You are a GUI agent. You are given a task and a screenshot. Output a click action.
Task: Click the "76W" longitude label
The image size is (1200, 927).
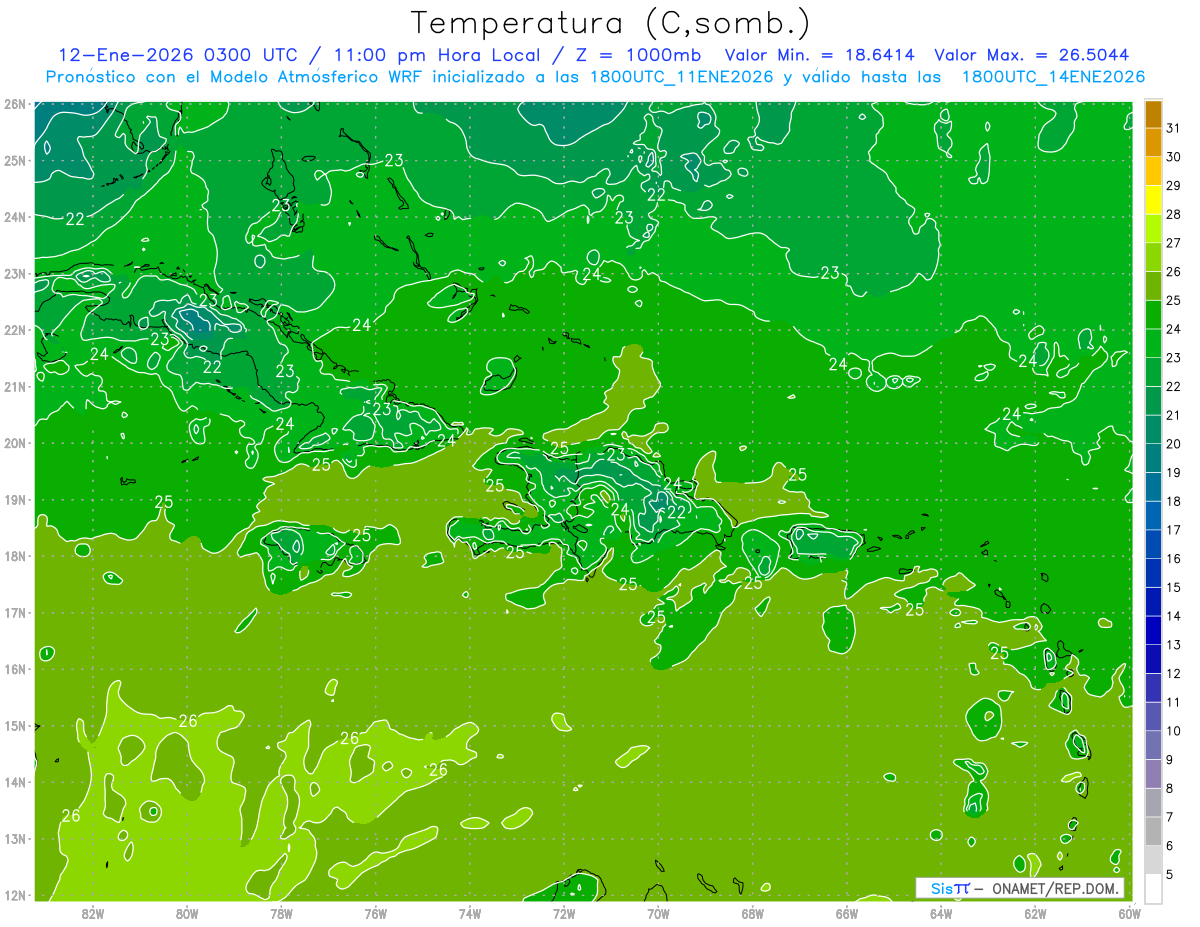375,913
